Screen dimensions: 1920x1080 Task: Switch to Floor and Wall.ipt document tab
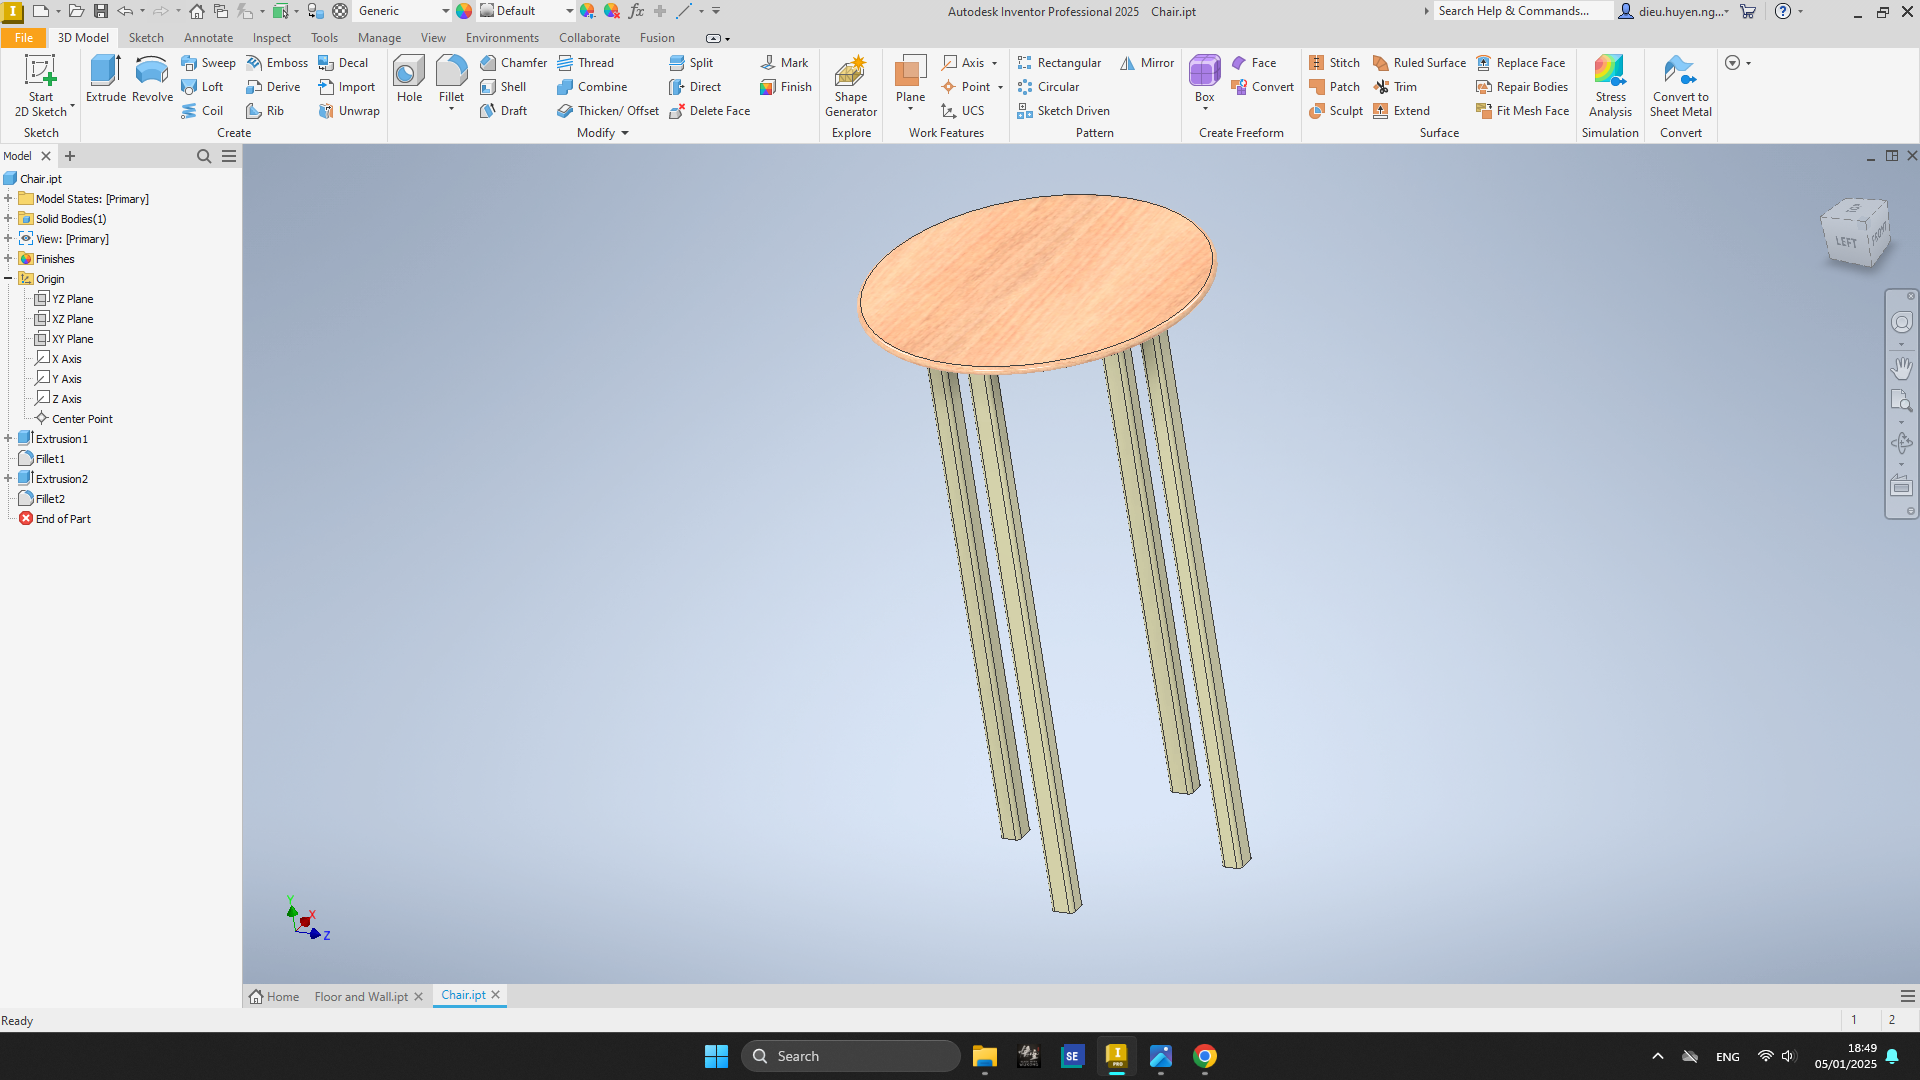click(361, 997)
